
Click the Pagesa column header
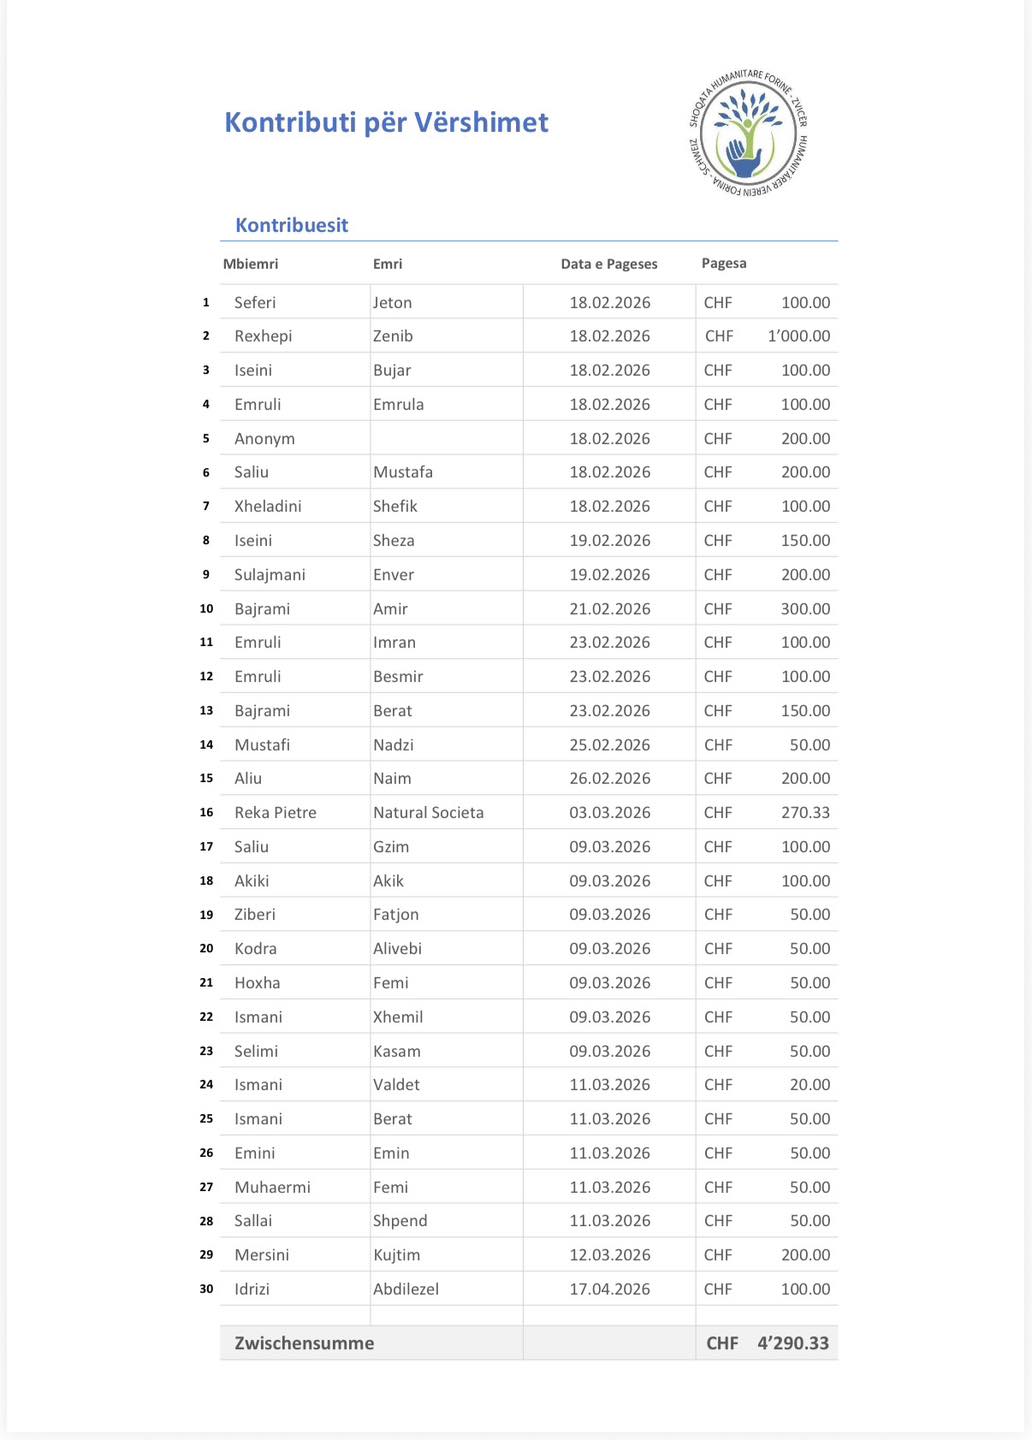click(724, 263)
